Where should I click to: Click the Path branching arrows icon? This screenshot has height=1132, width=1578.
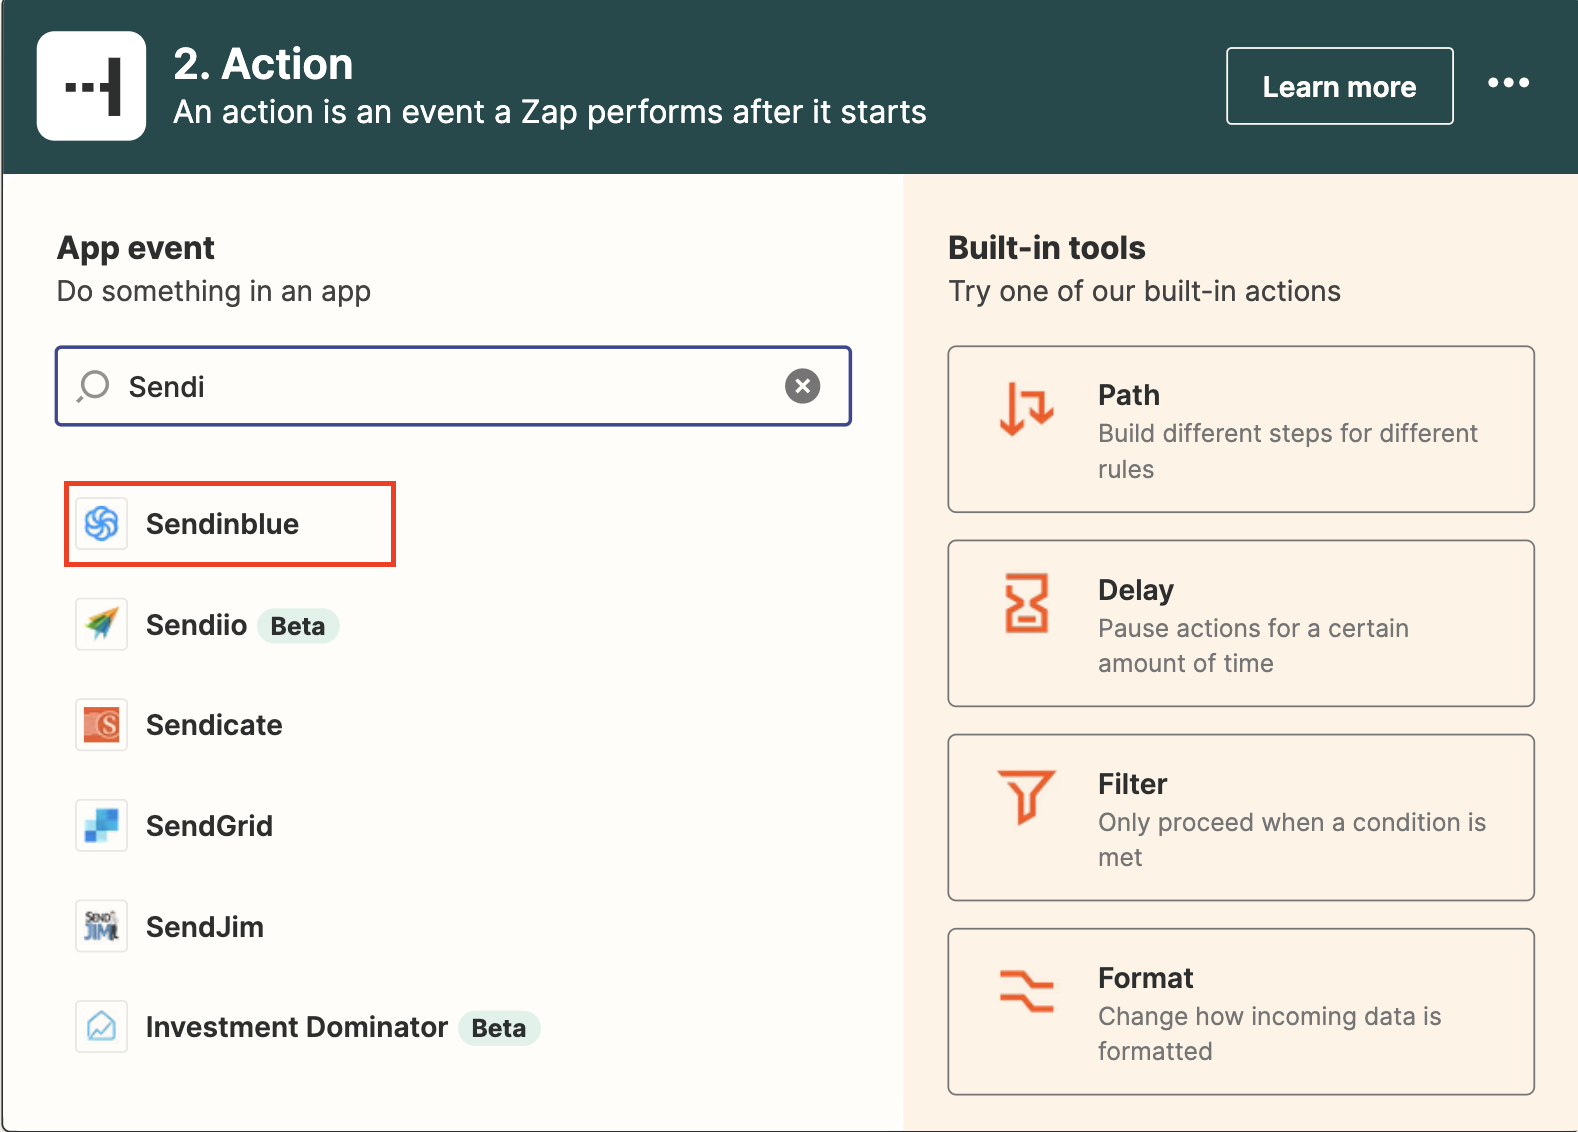point(1026,409)
